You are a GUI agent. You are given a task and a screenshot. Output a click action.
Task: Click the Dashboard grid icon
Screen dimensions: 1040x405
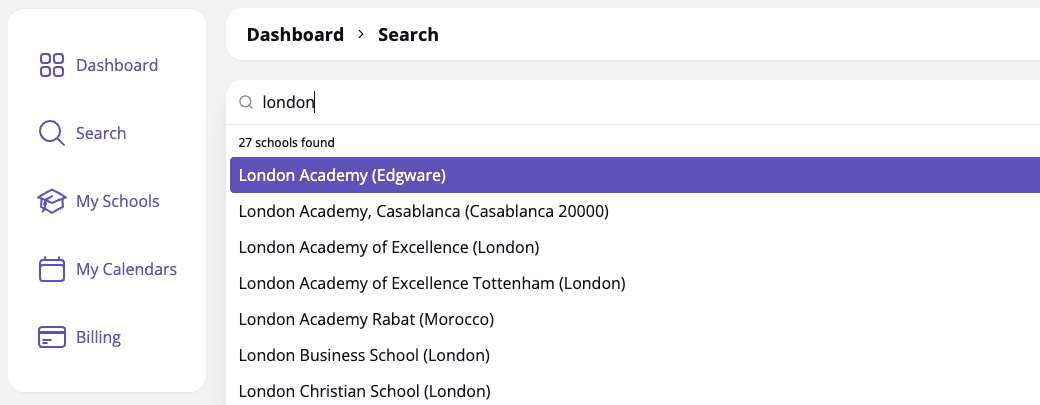pos(51,66)
